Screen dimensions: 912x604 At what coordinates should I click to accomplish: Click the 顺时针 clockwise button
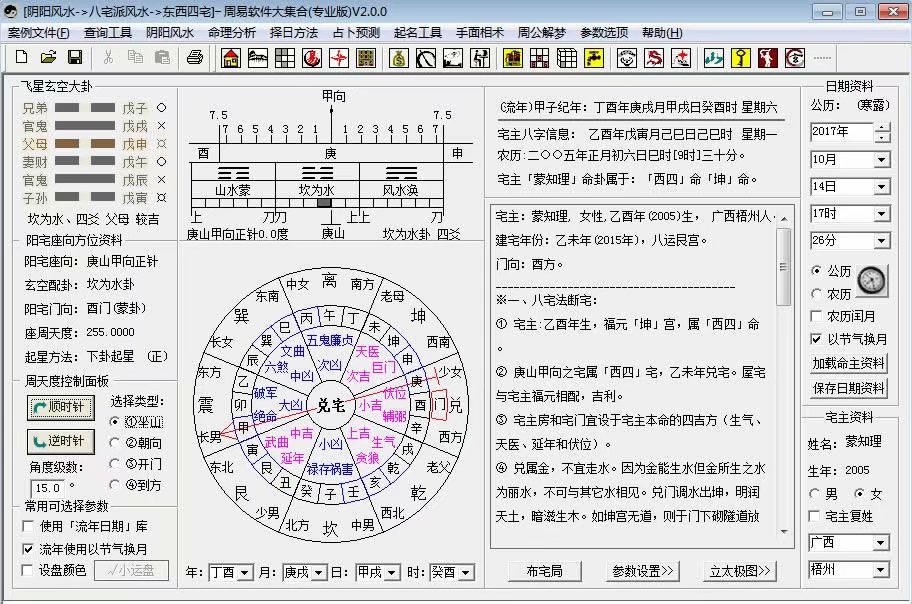click(x=62, y=407)
